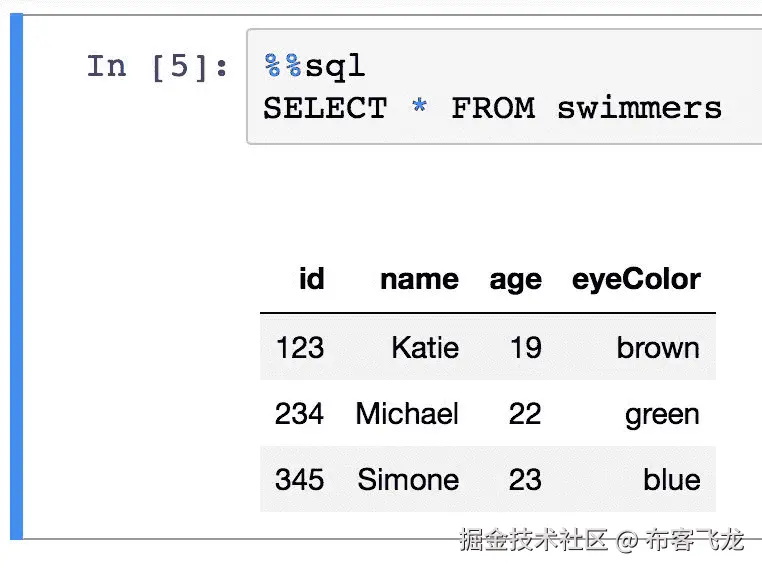This screenshot has width=762, height=571.
Task: Select the Katie name cell
Action: (x=425, y=347)
